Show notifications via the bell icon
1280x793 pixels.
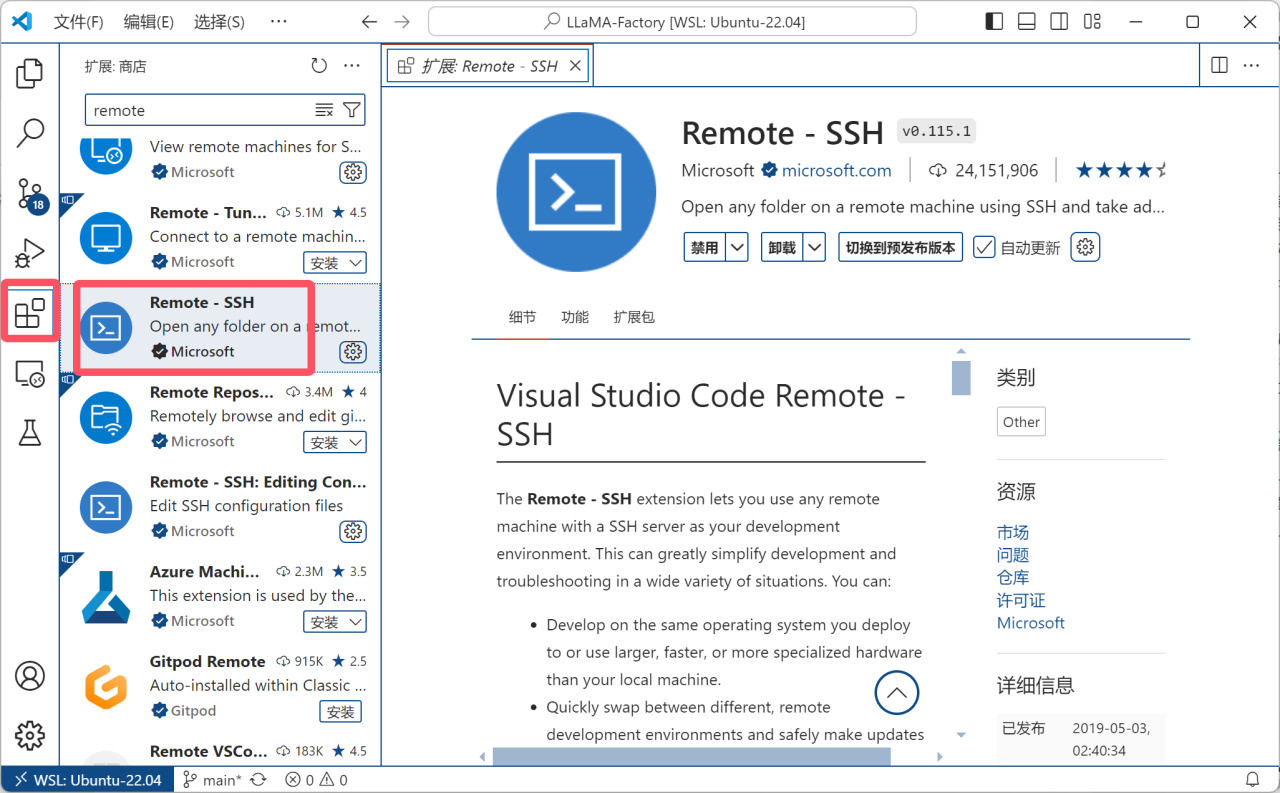click(1252, 780)
